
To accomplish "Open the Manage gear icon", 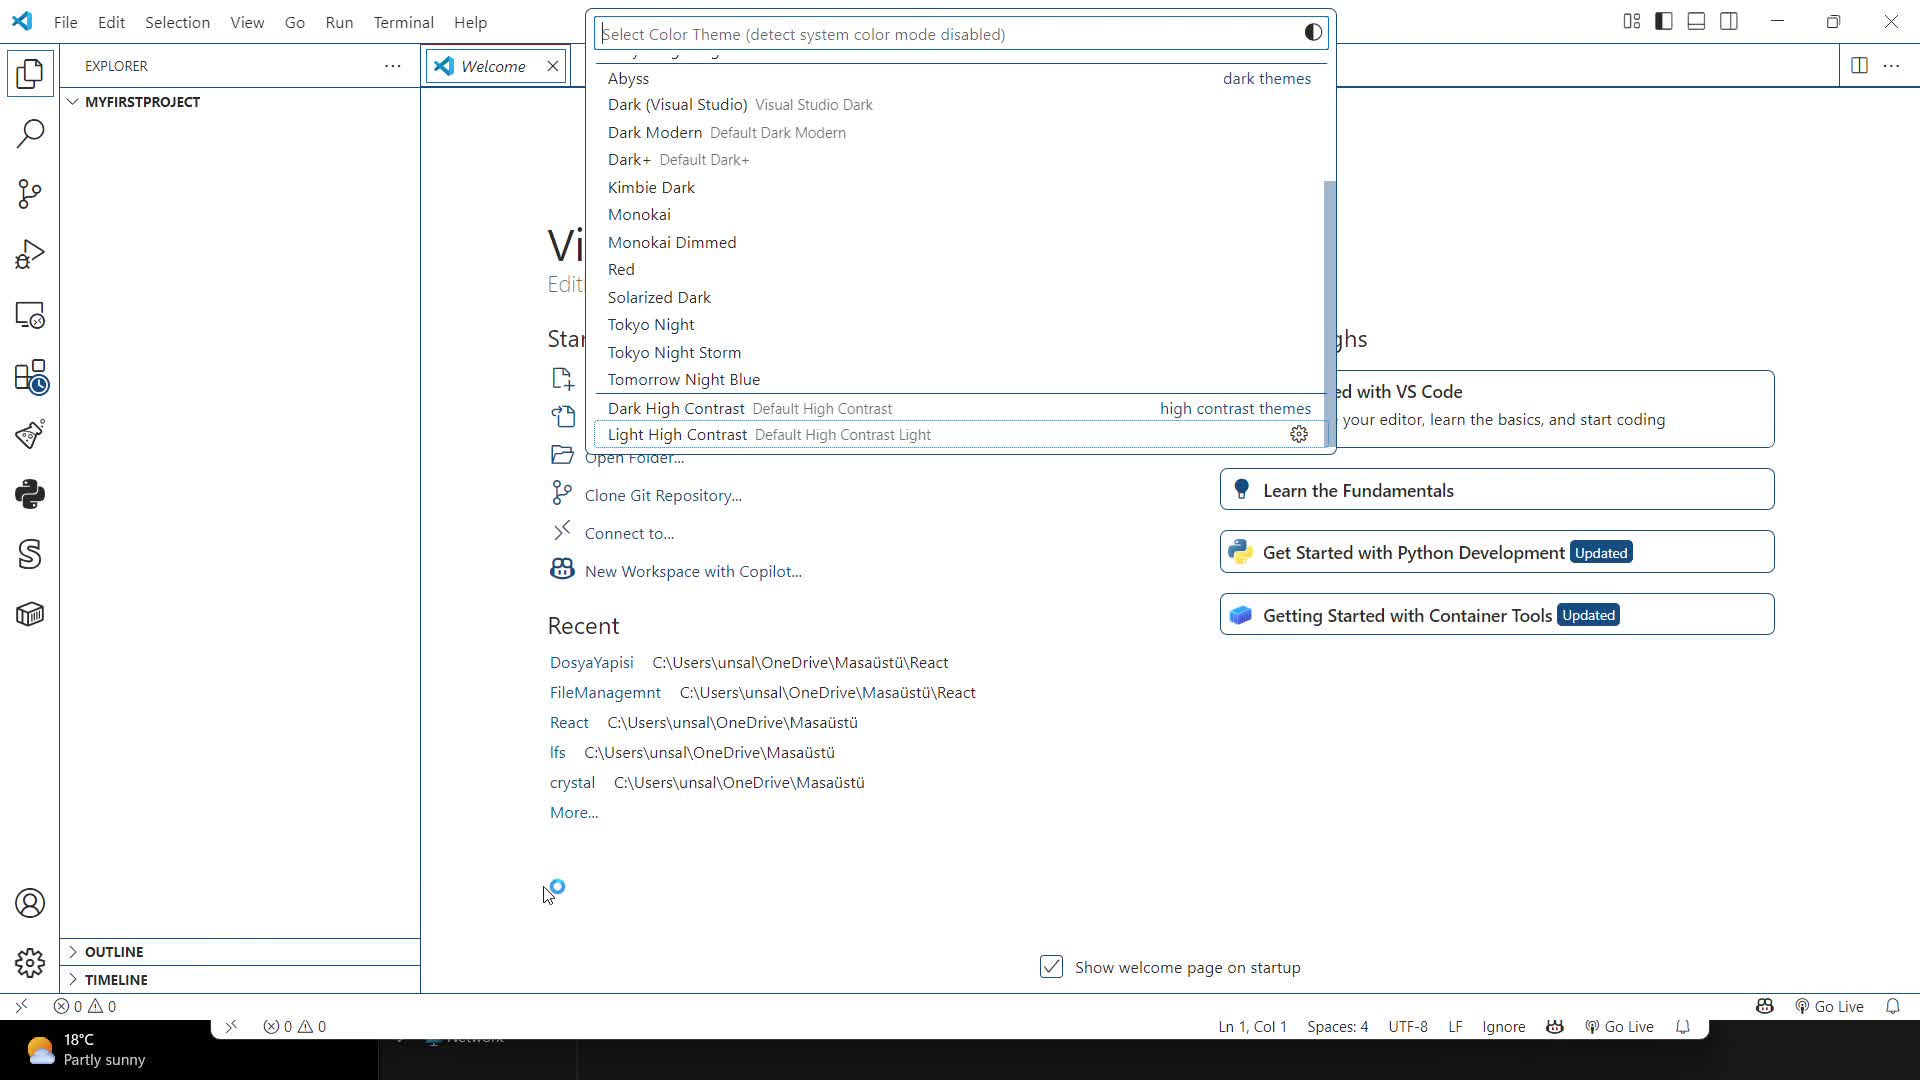I will pyautogui.click(x=30, y=963).
